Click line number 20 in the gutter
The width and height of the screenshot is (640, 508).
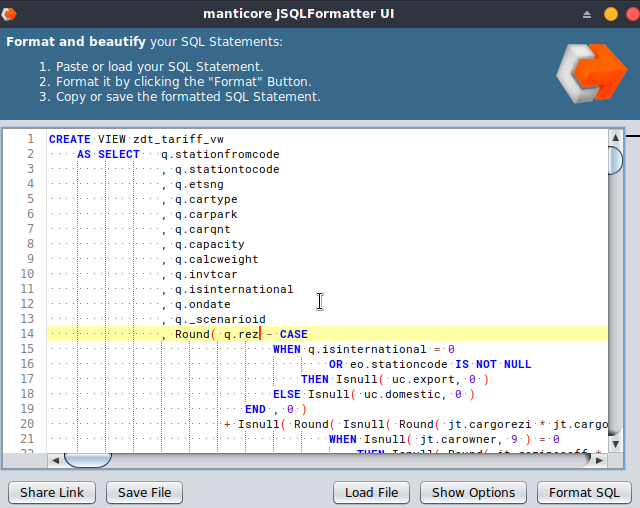[x=27, y=424]
